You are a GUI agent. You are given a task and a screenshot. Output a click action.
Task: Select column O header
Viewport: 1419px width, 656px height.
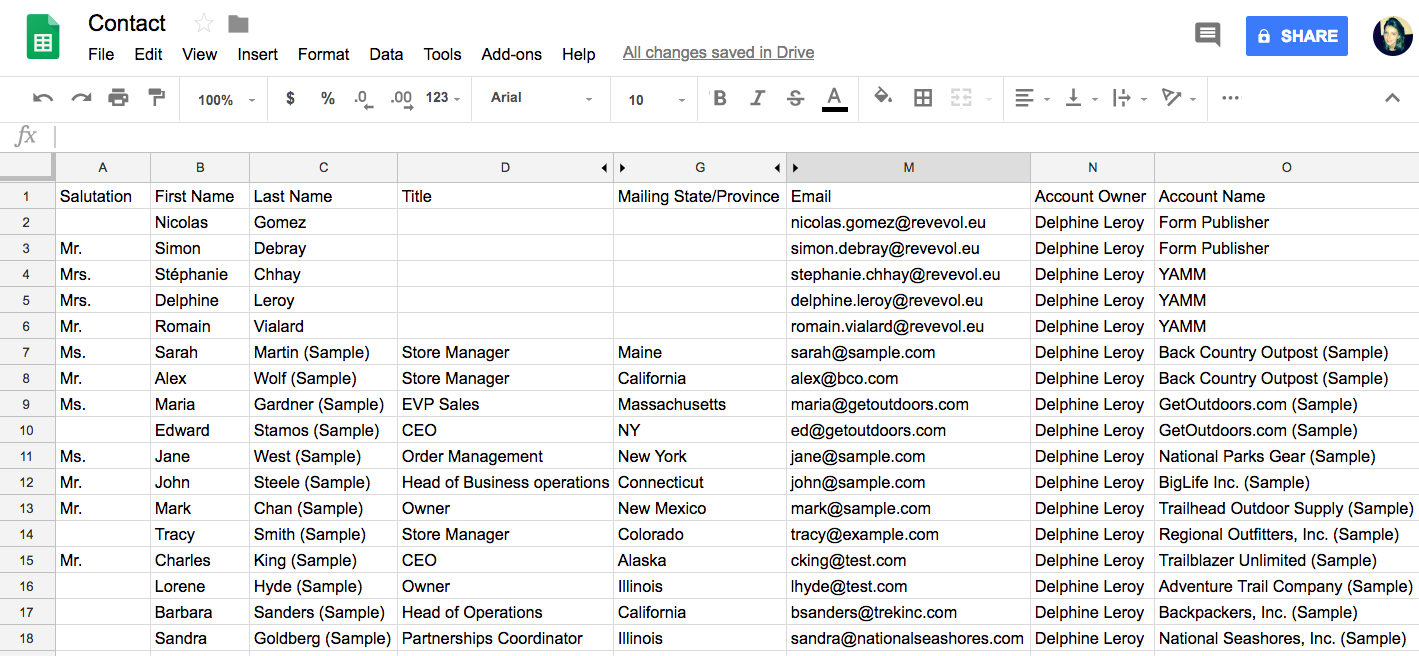(x=1286, y=167)
